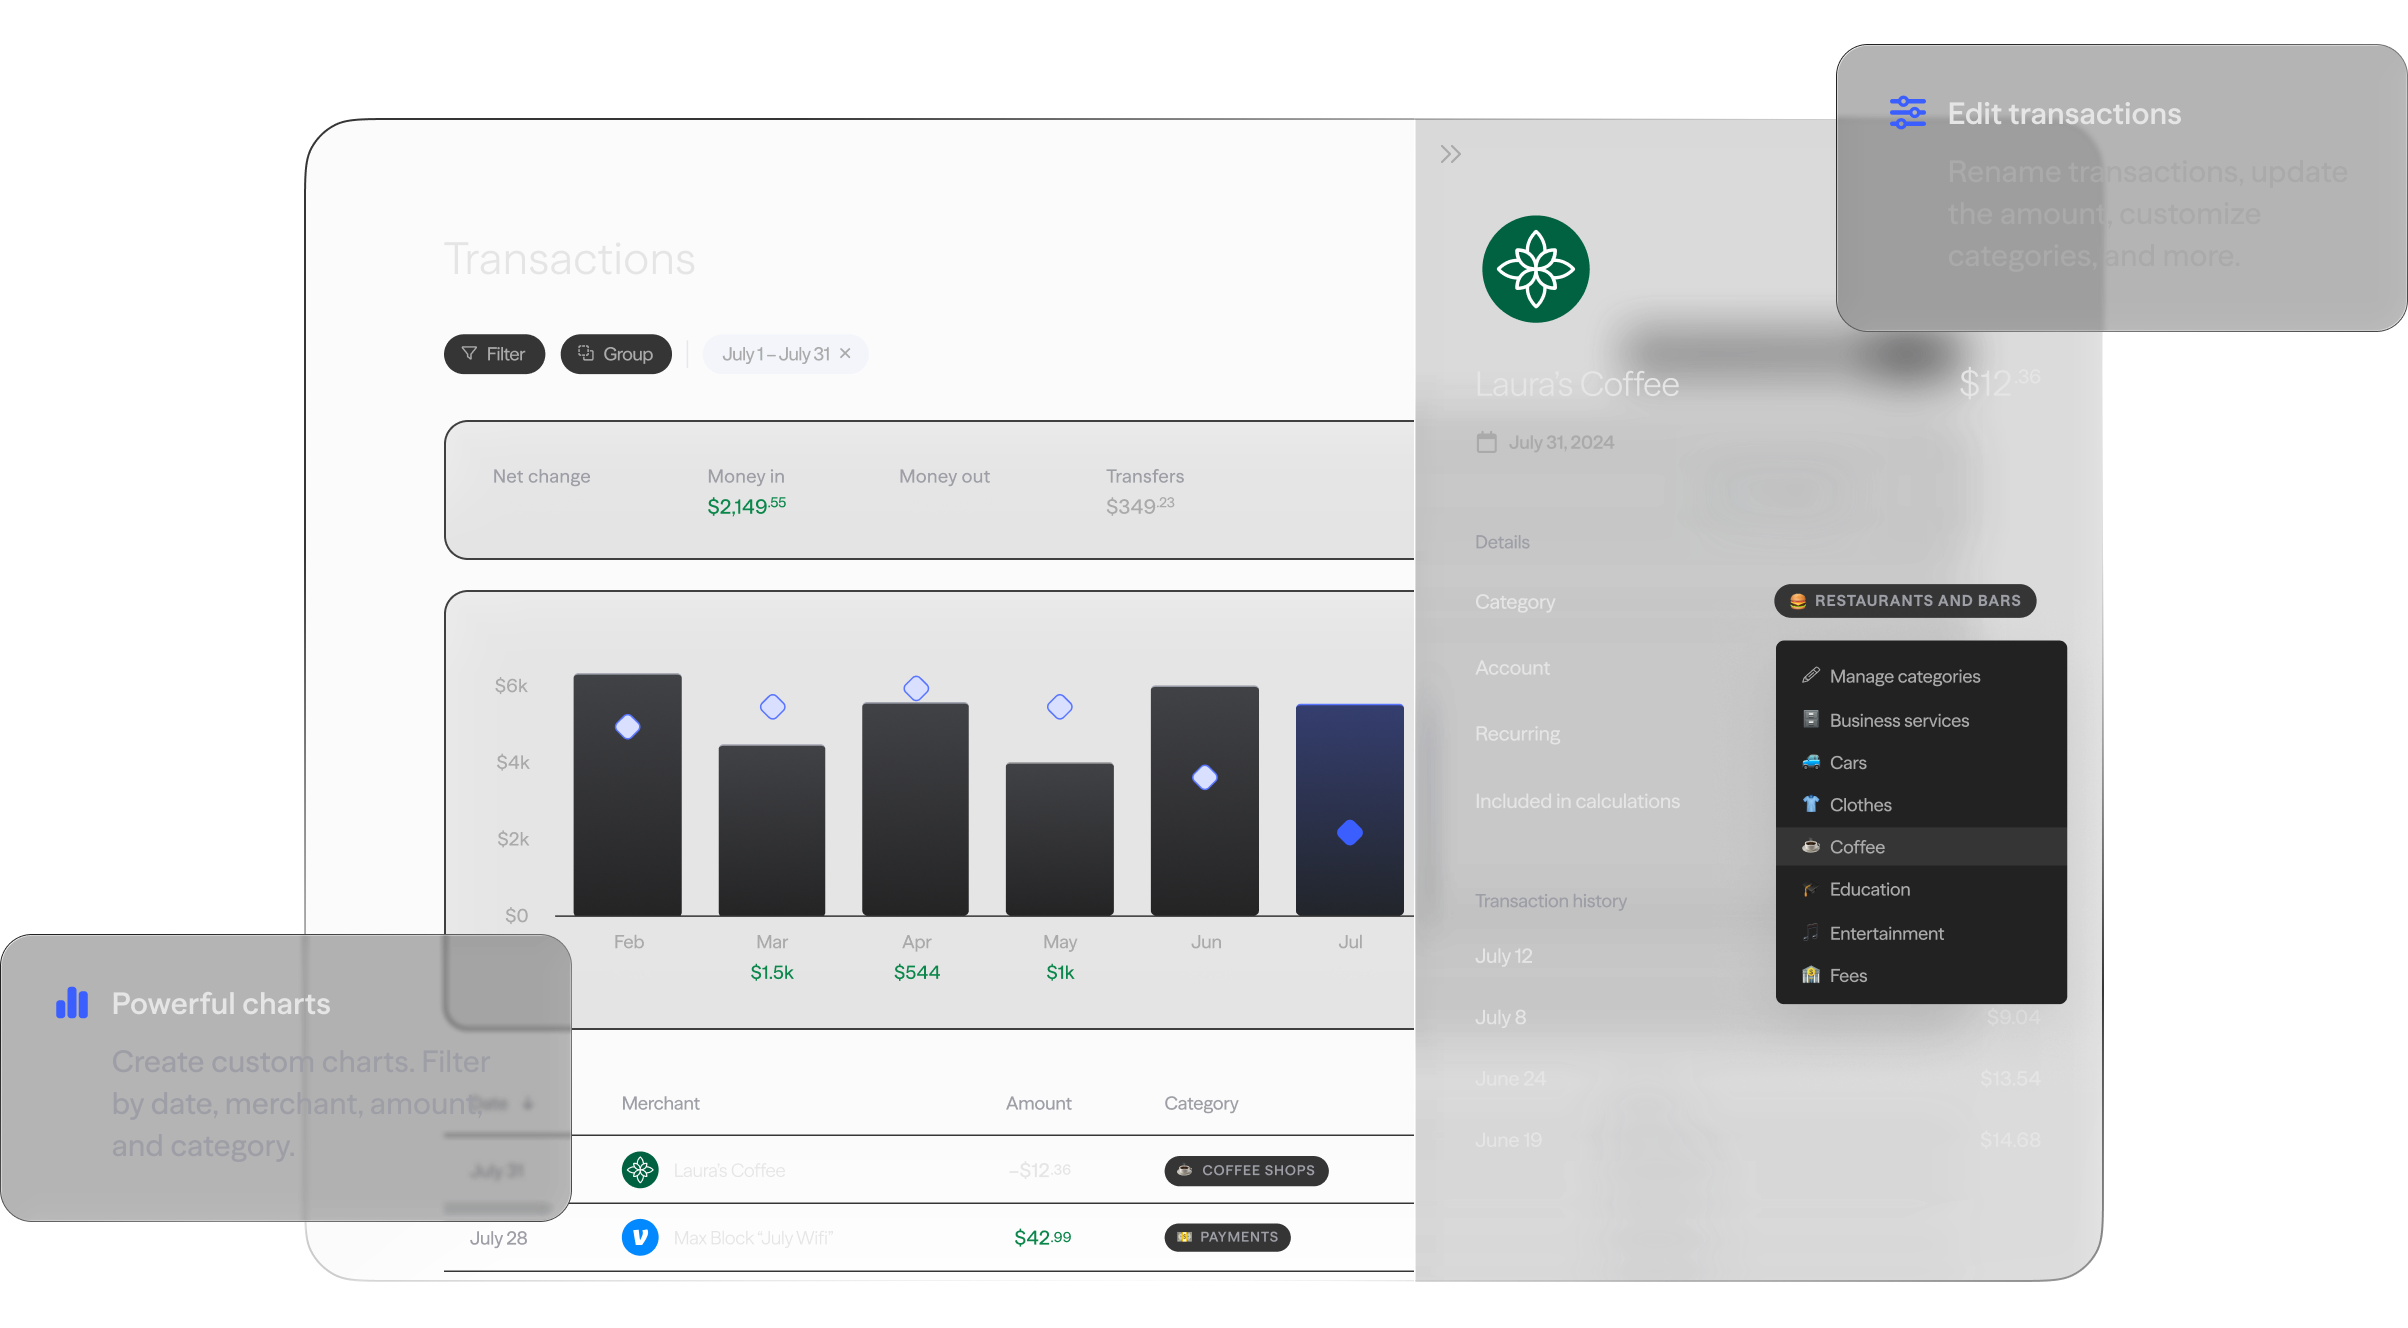Click the Jun diamond marker in chart

pos(1205,777)
